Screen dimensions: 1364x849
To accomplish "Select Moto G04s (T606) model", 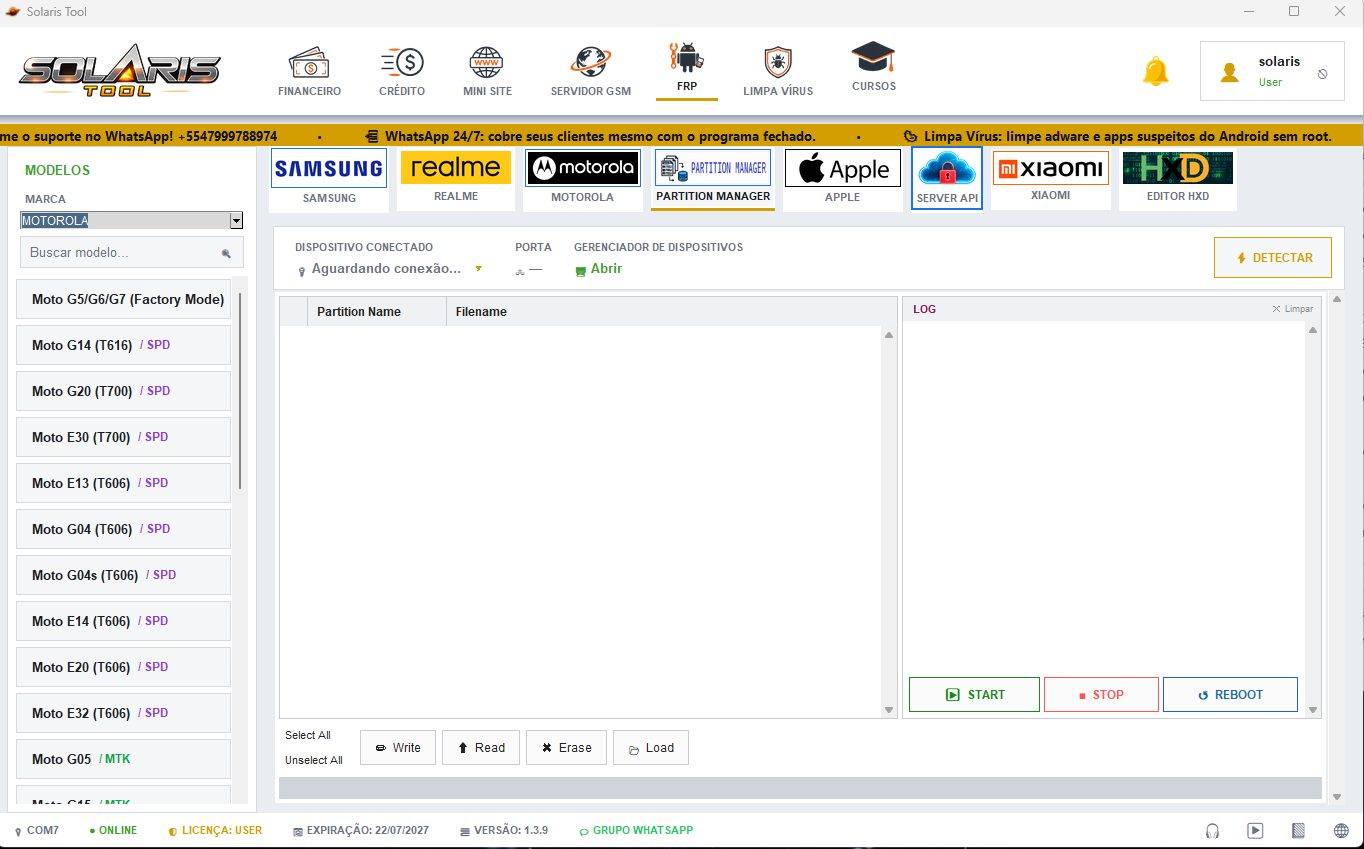I will pos(124,575).
